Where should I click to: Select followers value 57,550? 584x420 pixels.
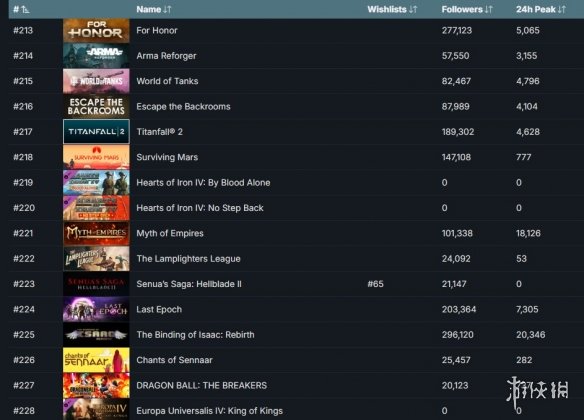click(x=455, y=56)
